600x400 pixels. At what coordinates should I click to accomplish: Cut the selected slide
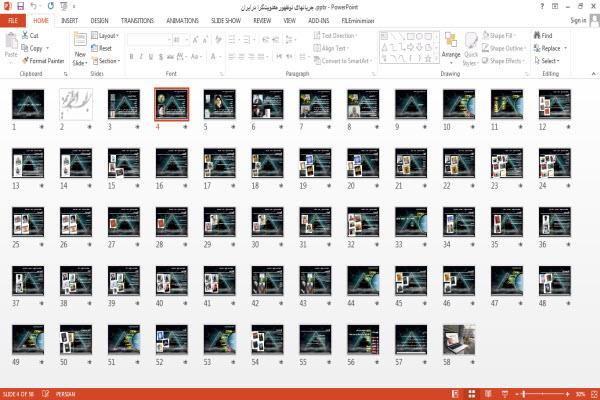[30, 35]
